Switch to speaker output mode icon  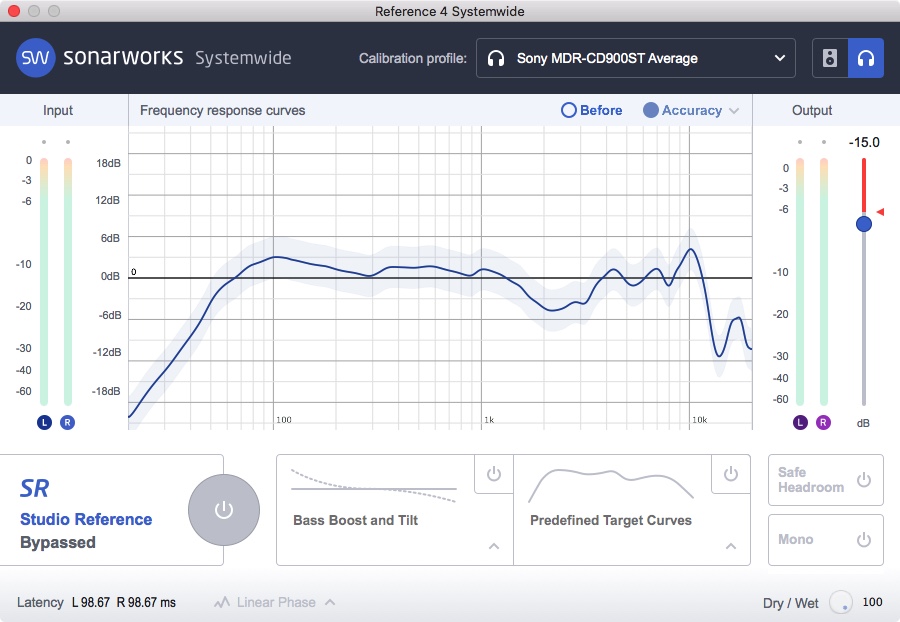(830, 58)
